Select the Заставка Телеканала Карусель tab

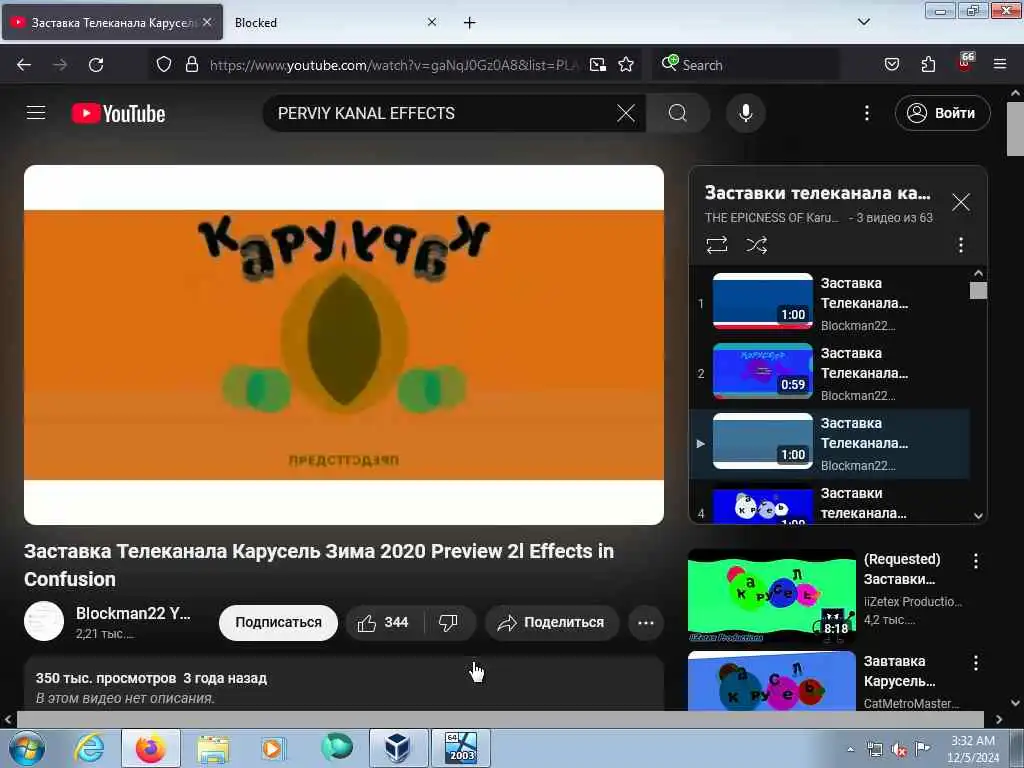point(112,23)
